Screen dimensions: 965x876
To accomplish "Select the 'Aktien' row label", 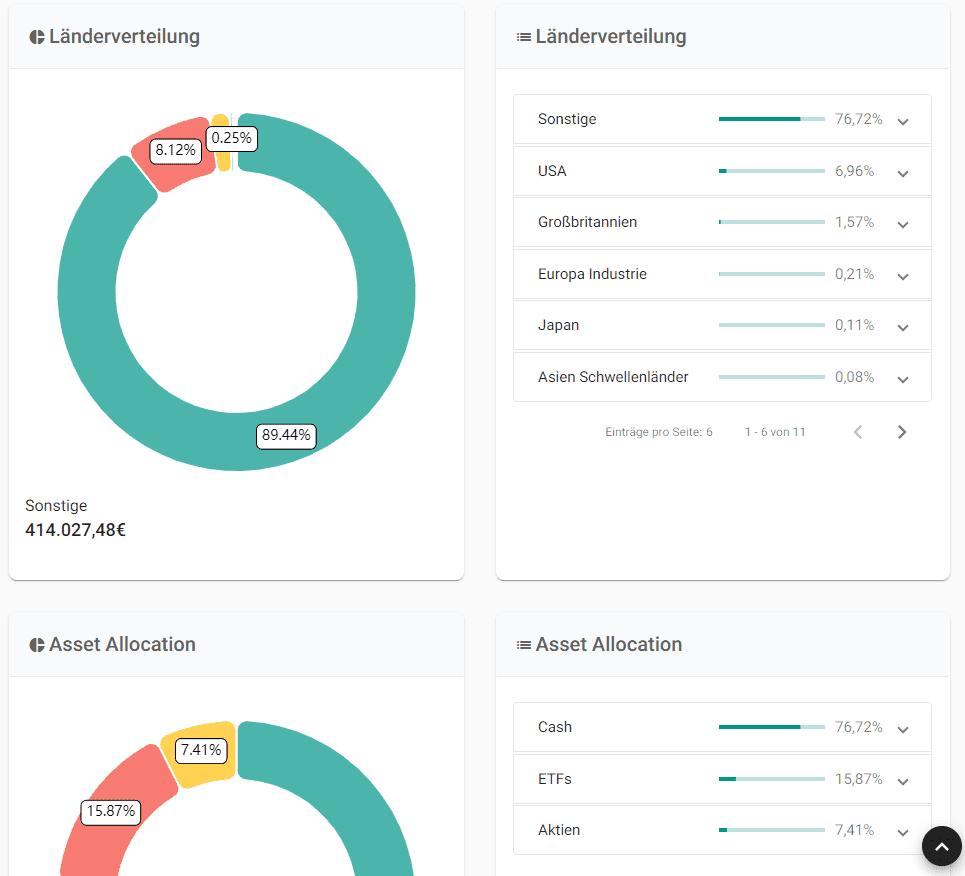I will [559, 830].
